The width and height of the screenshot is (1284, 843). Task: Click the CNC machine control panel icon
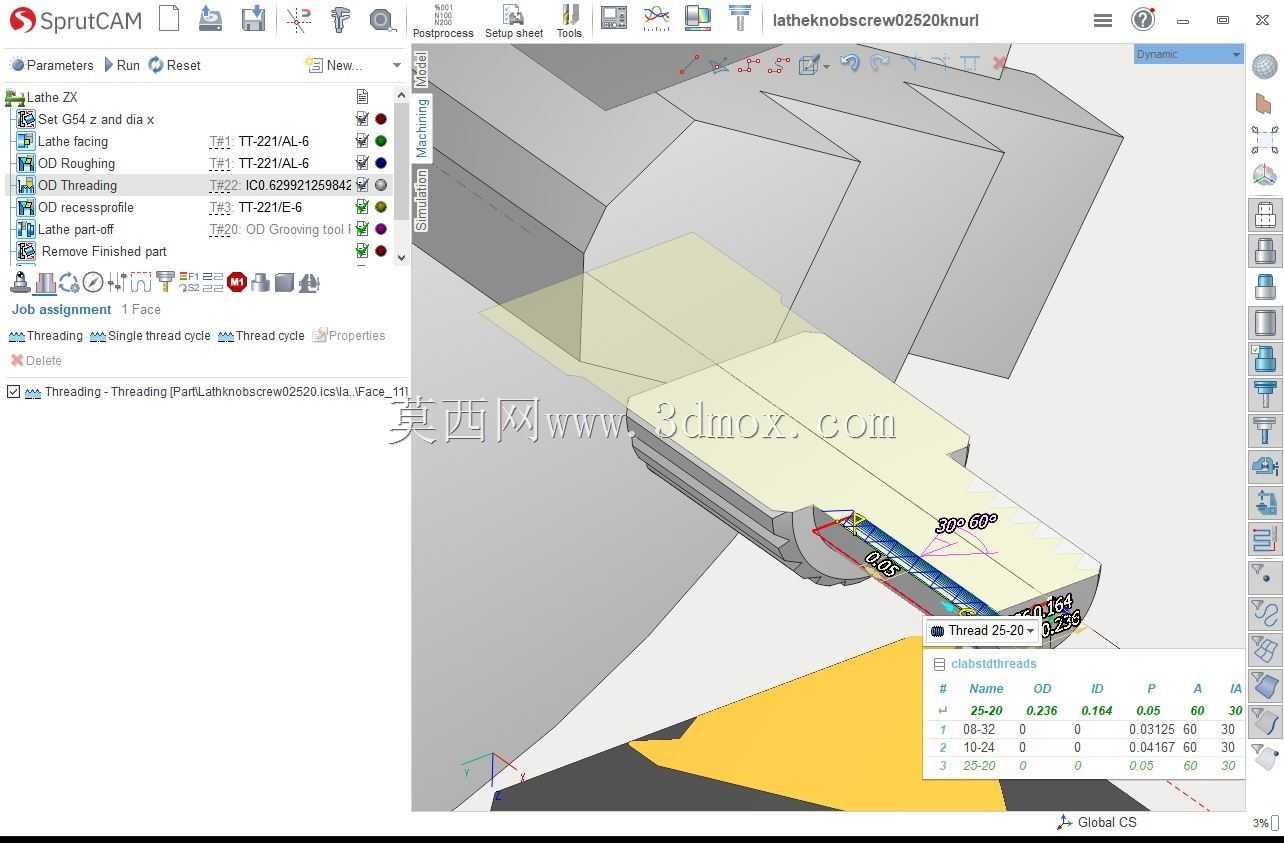click(x=614, y=17)
